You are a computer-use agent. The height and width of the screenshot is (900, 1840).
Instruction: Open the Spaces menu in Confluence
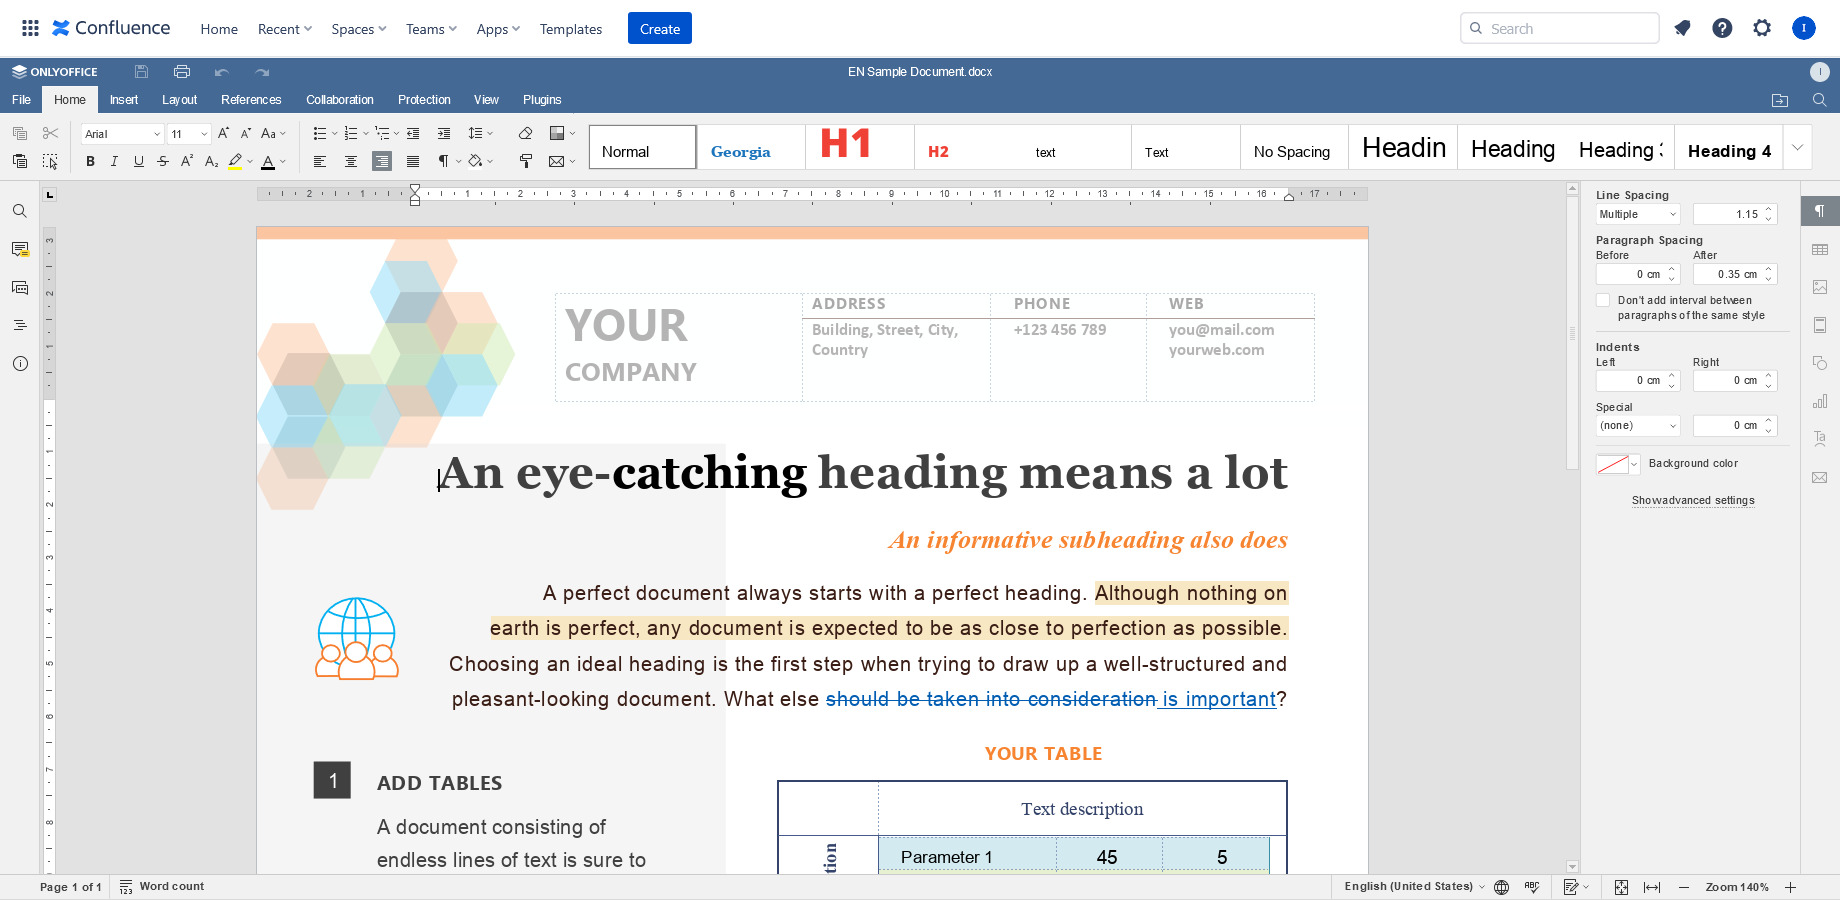coord(359,29)
